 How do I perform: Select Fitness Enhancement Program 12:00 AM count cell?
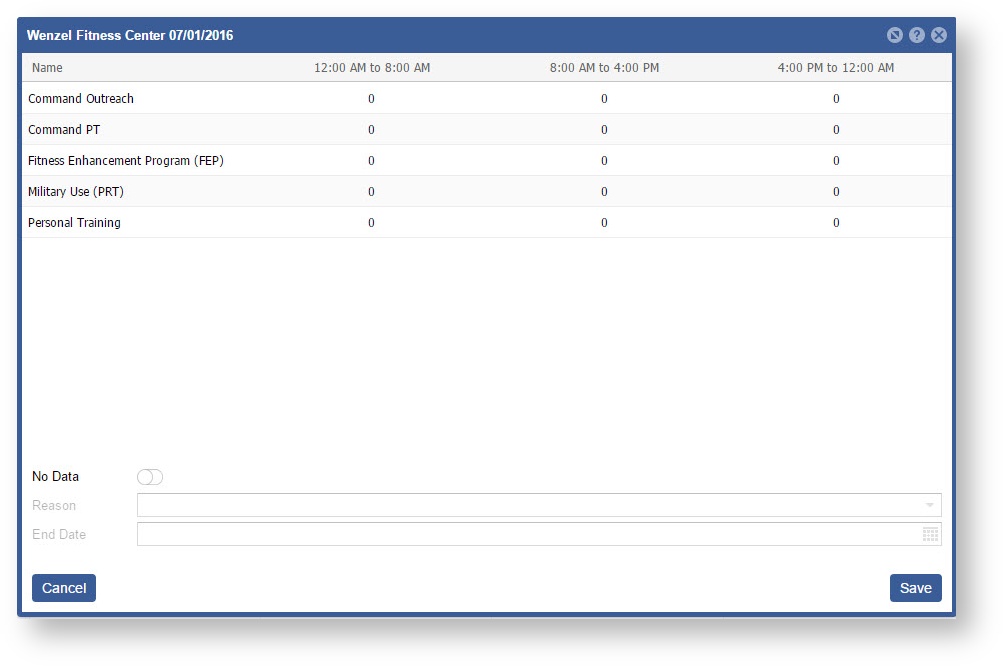[x=371, y=161]
